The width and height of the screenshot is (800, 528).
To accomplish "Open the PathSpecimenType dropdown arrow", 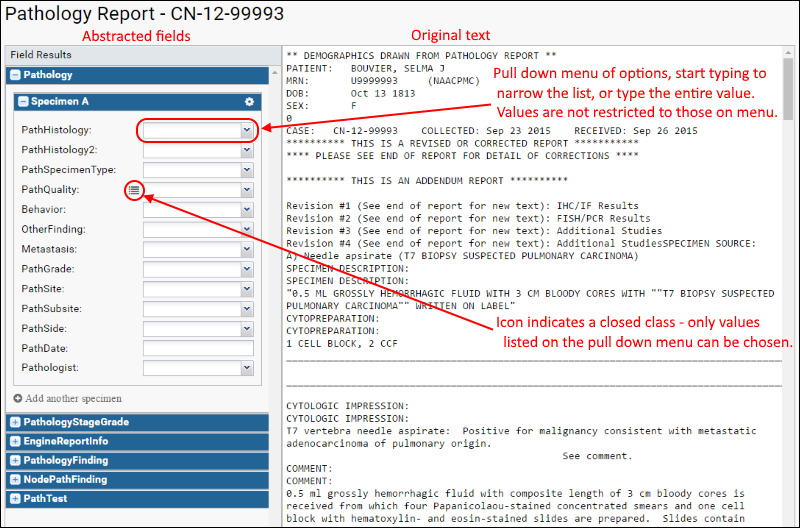I will (x=247, y=170).
